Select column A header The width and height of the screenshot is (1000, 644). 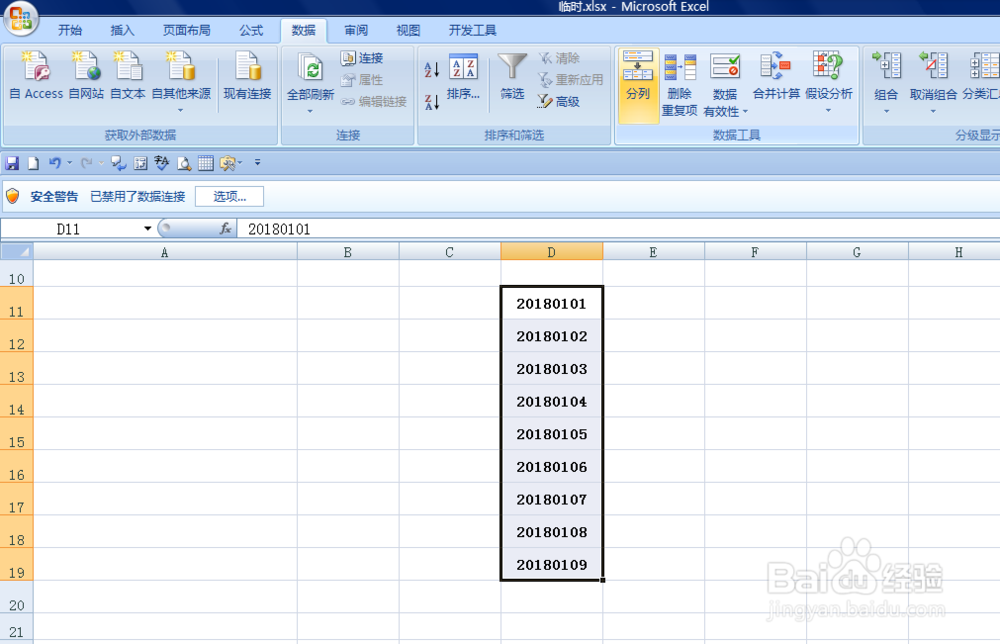tap(165, 252)
